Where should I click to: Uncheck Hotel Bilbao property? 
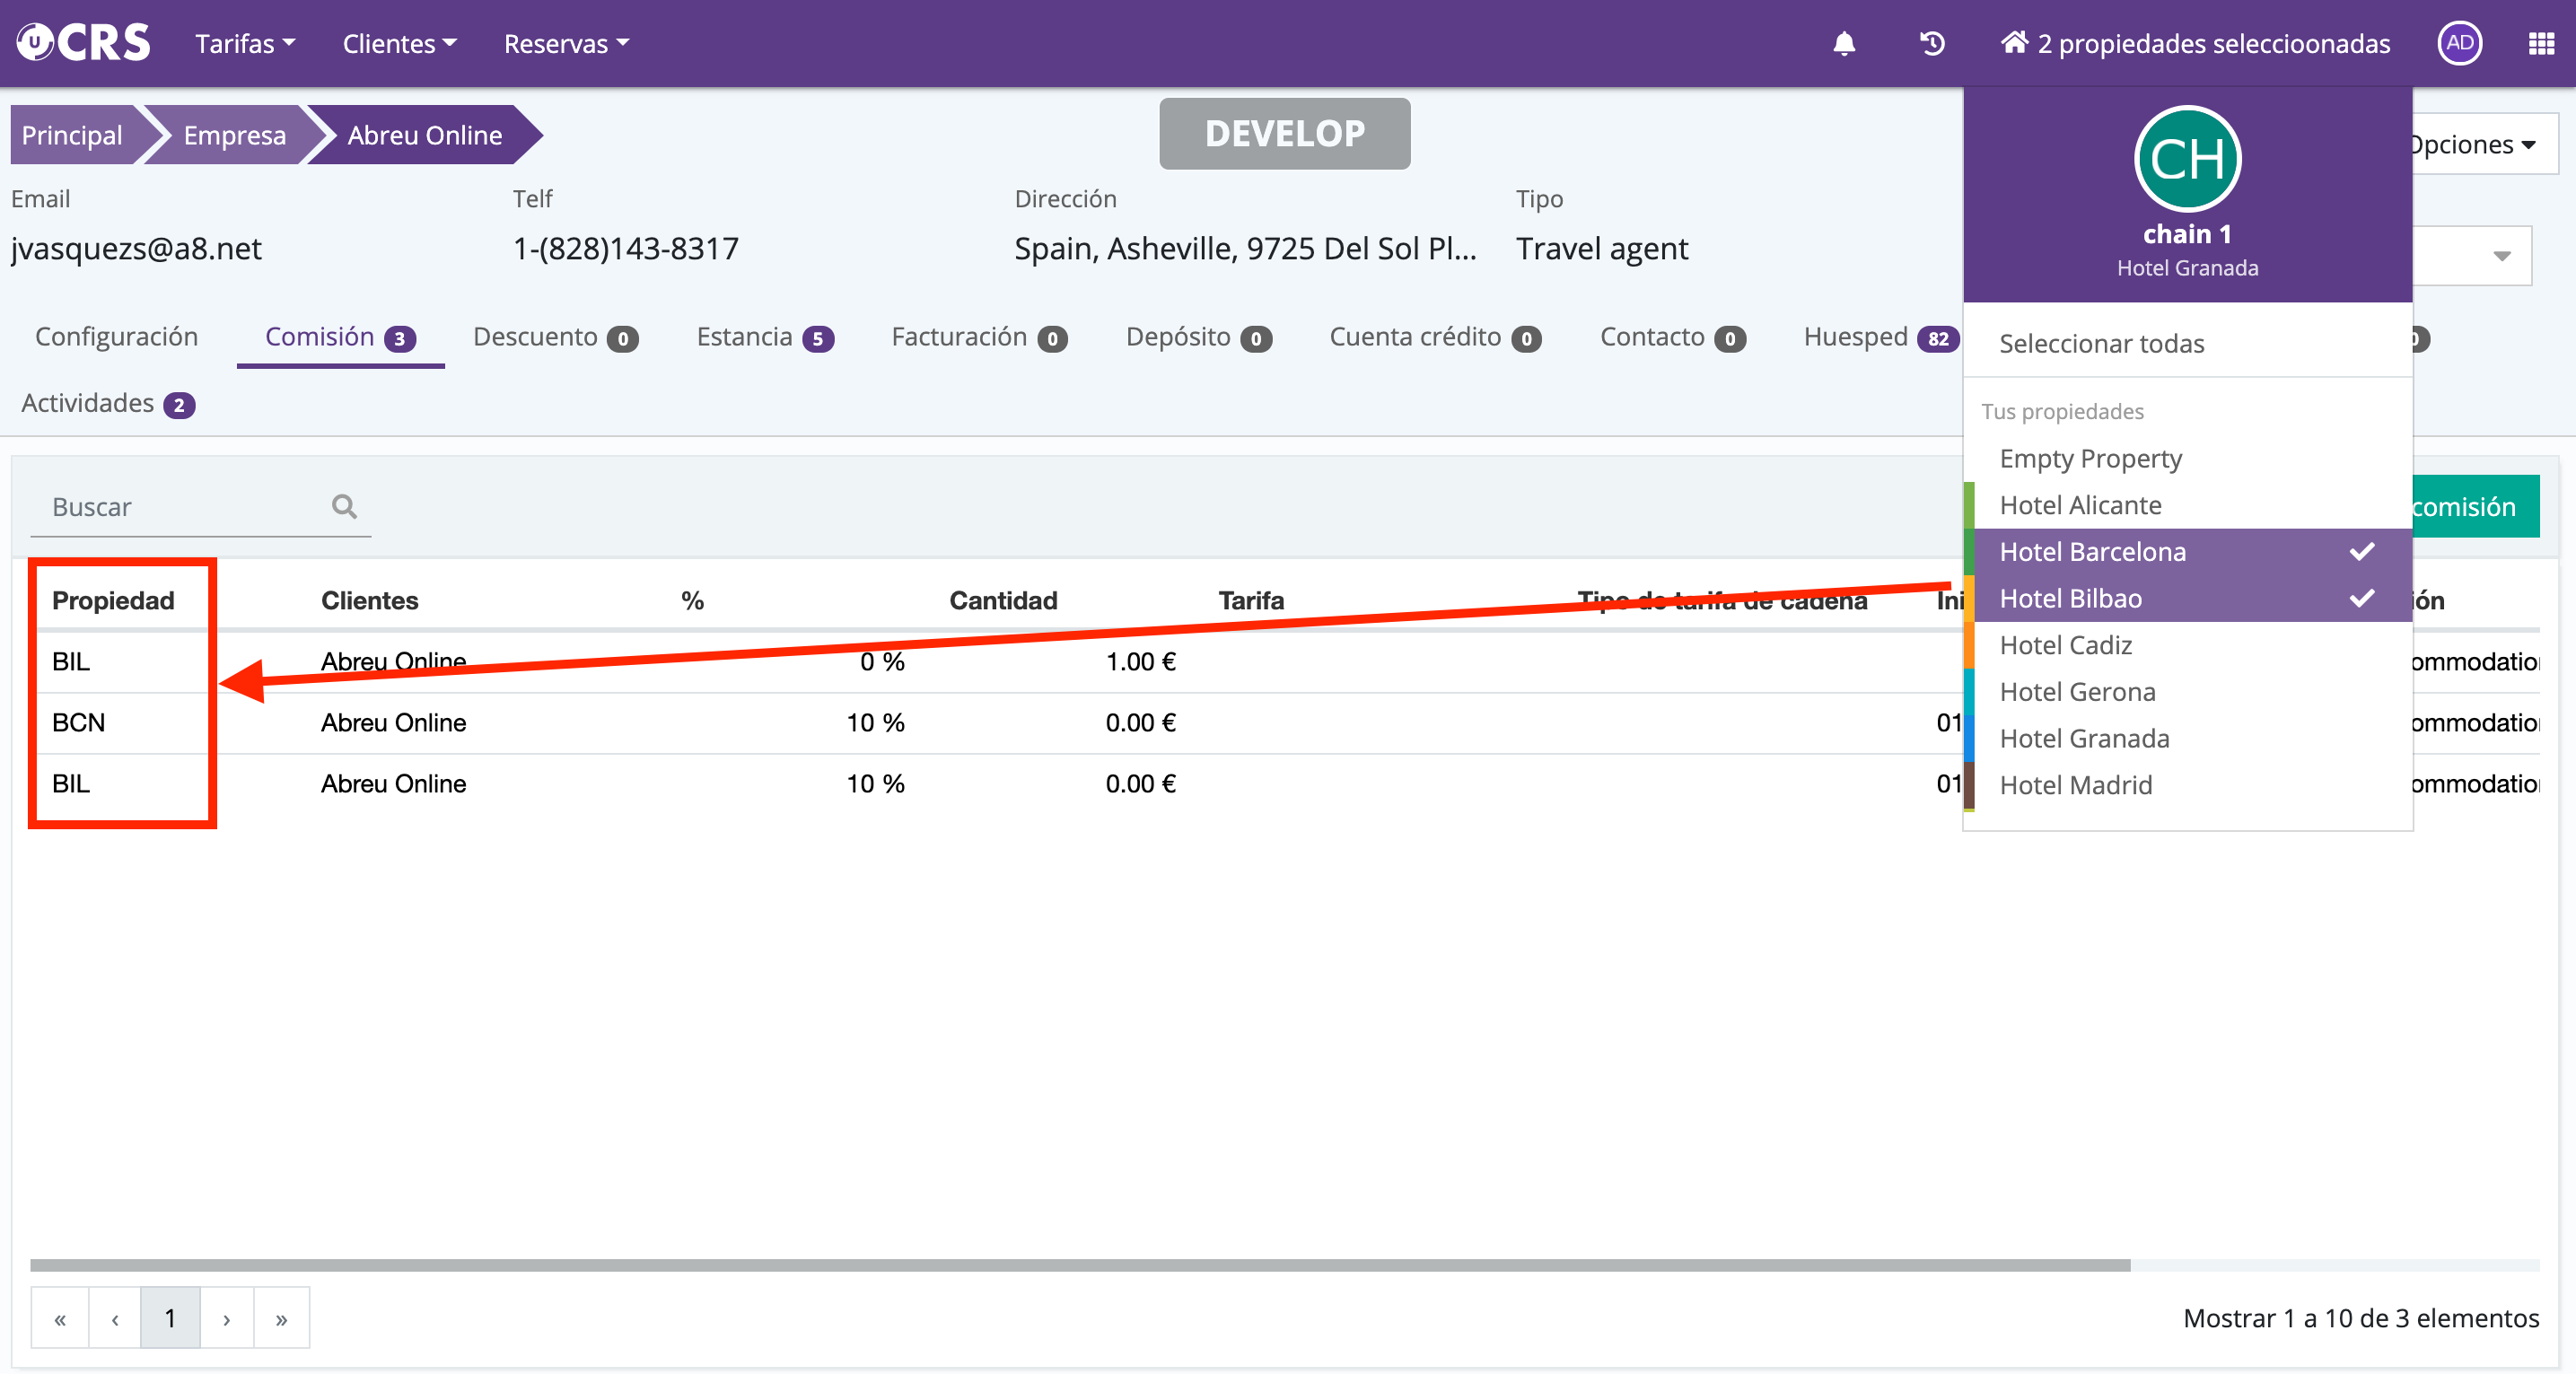(x=2187, y=598)
